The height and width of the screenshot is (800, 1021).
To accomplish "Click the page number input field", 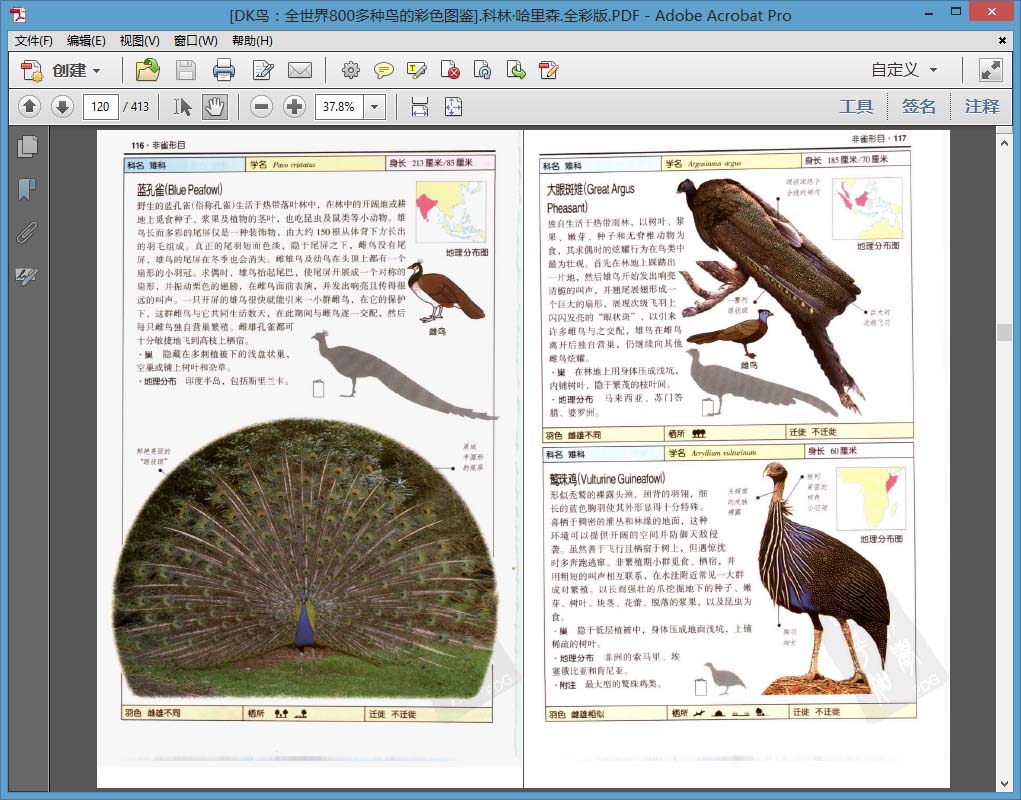I will [100, 106].
